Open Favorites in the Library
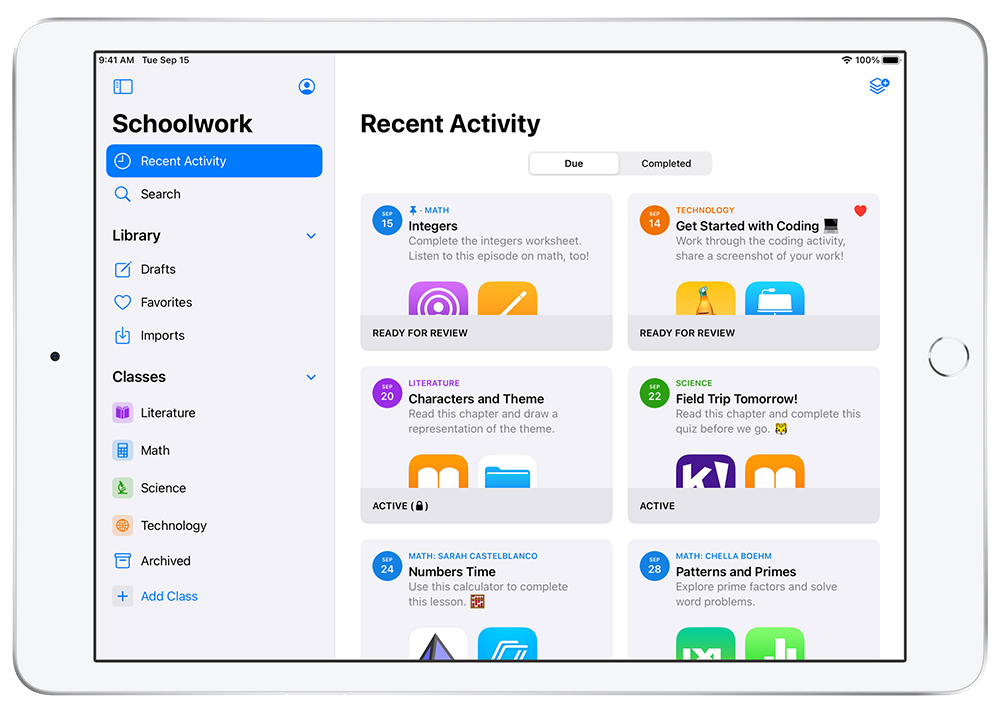This screenshot has height=710, width=1000. pos(166,302)
